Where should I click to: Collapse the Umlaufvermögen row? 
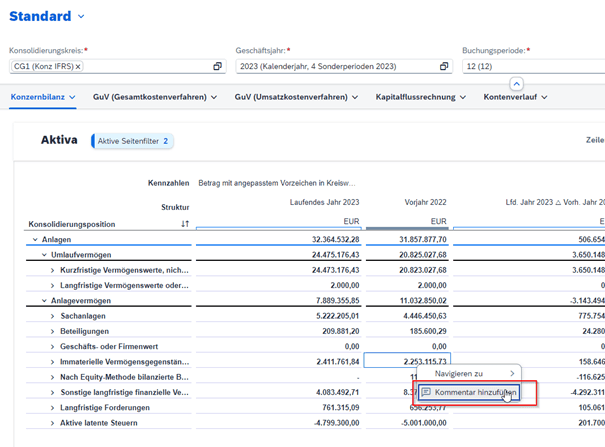point(44,256)
